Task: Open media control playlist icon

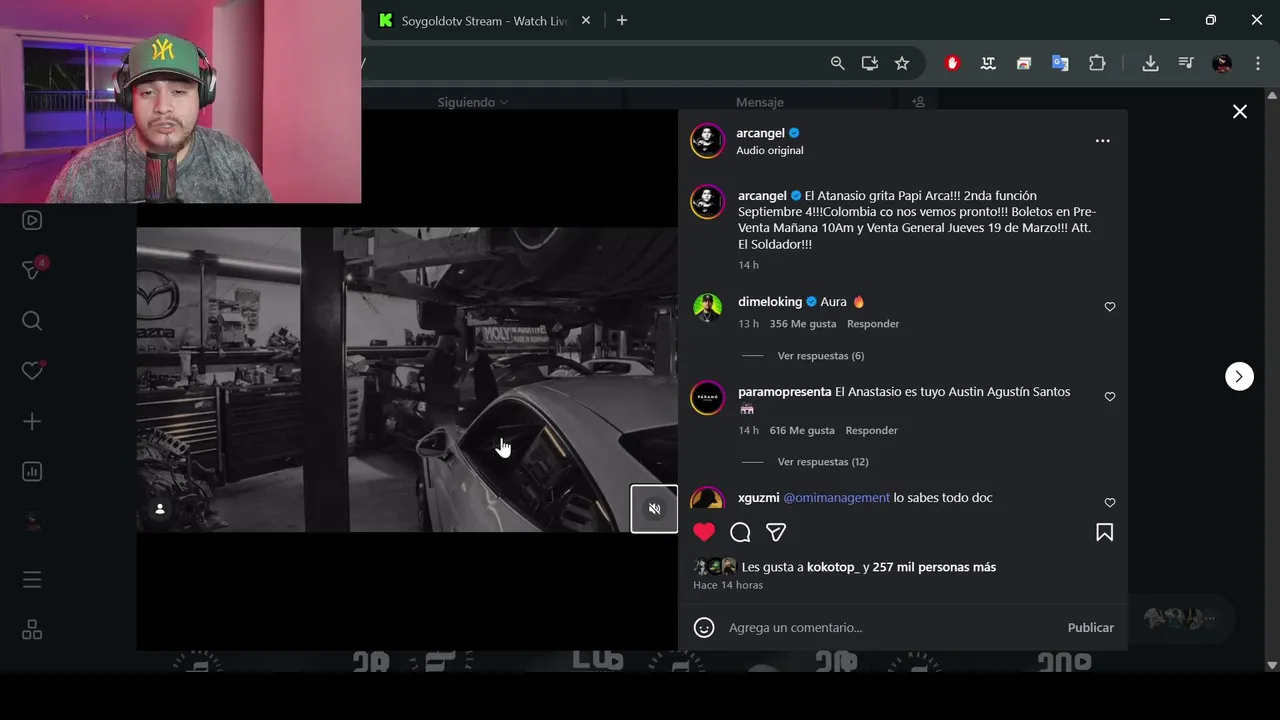Action: coord(1186,63)
